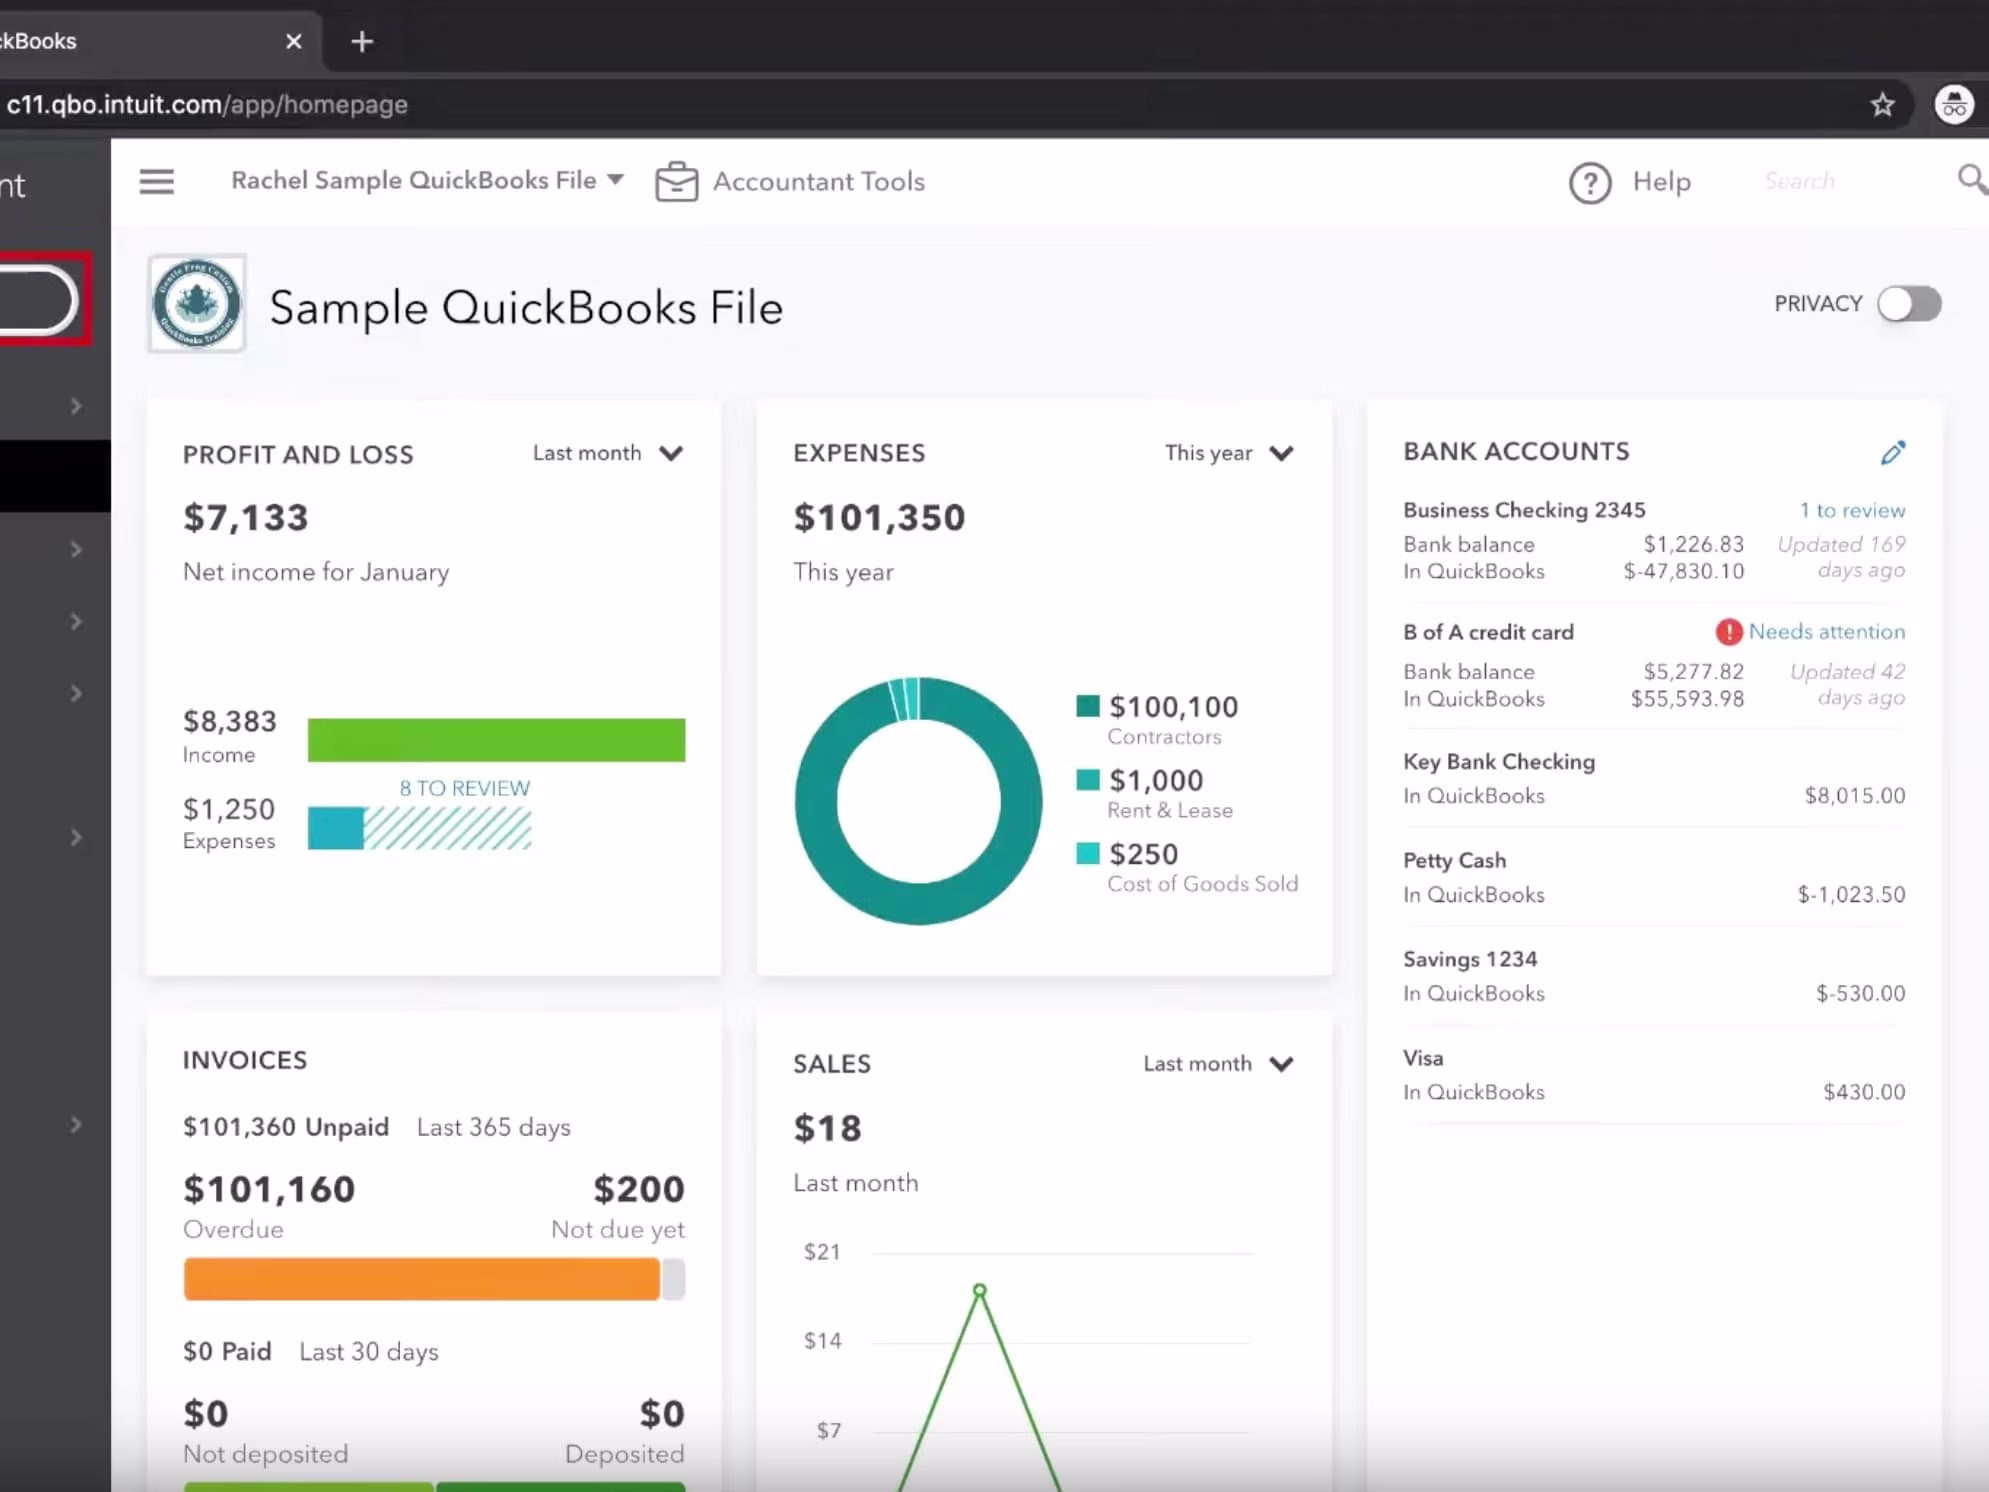Click the orange overdue invoices bar
The height and width of the screenshot is (1492, 1989).
tap(421, 1279)
